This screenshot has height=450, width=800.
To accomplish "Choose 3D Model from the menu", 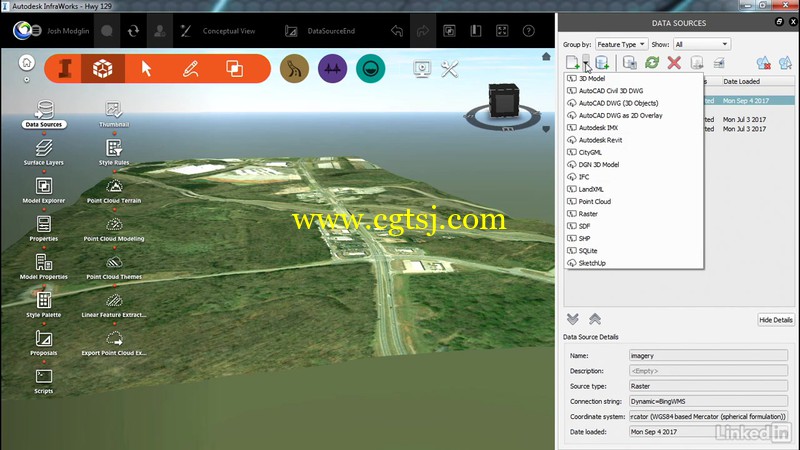I will [634, 79].
